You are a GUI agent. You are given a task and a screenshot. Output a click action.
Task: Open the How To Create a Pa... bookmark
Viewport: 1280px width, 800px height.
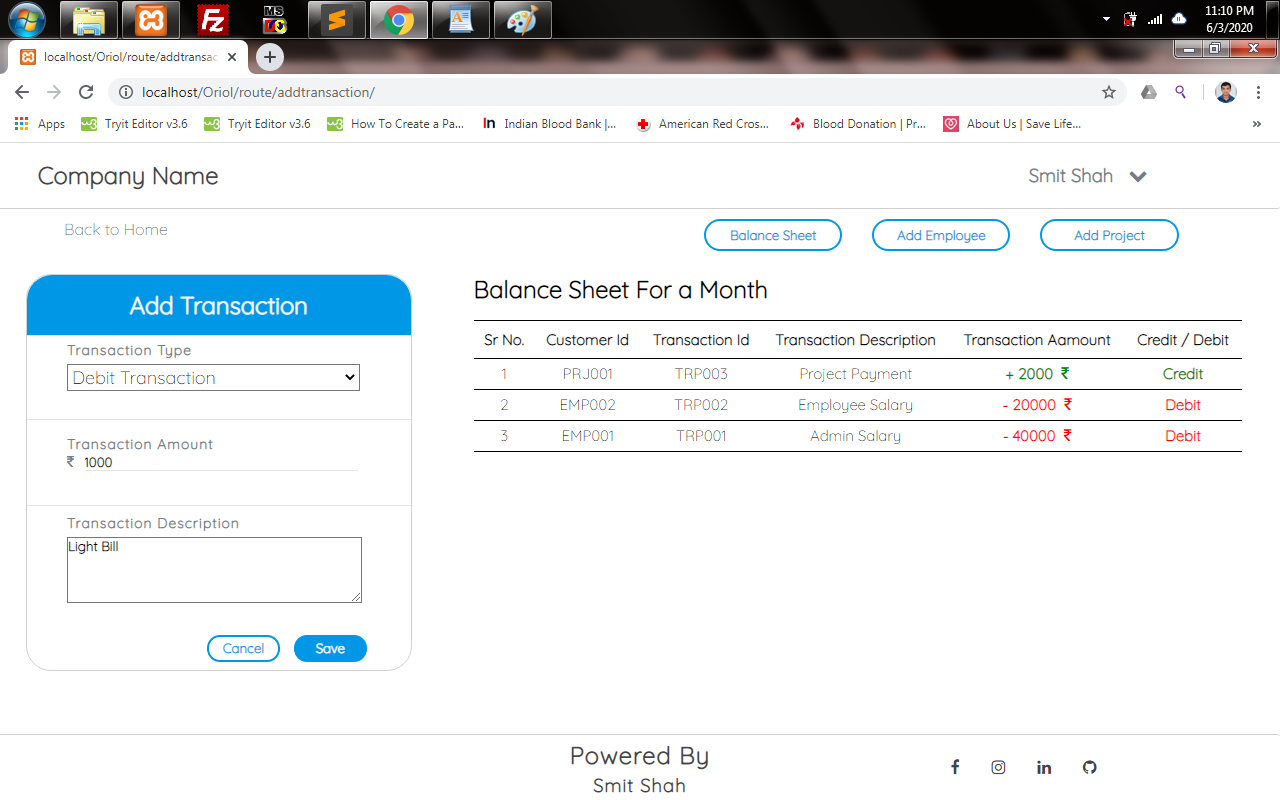[x=396, y=124]
